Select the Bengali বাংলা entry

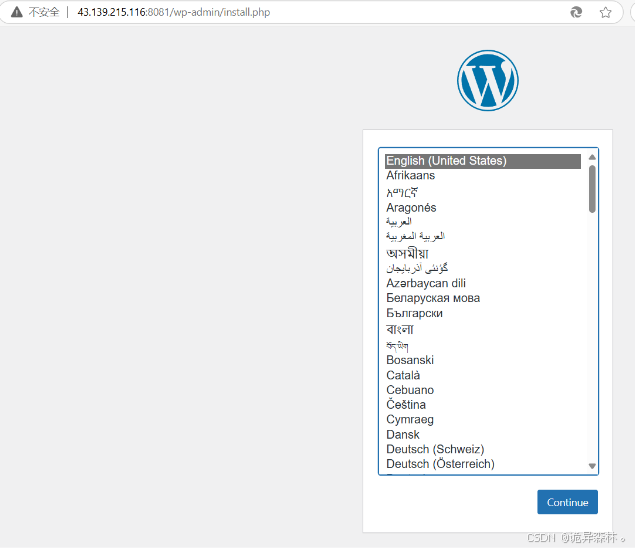pyautogui.click(x=483, y=329)
